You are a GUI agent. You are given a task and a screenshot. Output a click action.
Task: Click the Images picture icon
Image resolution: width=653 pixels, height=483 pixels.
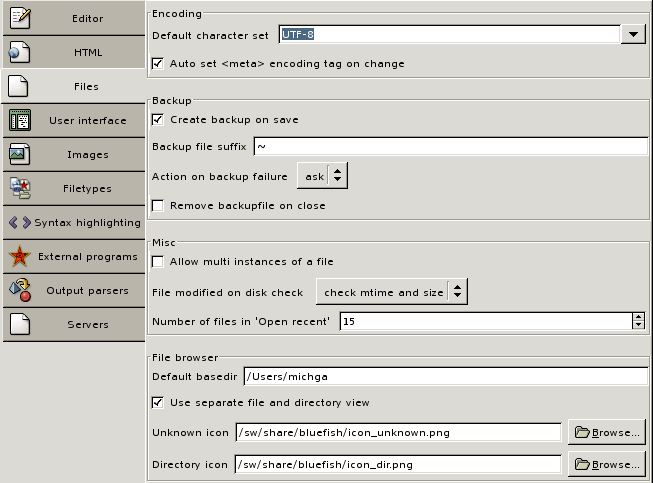20,154
